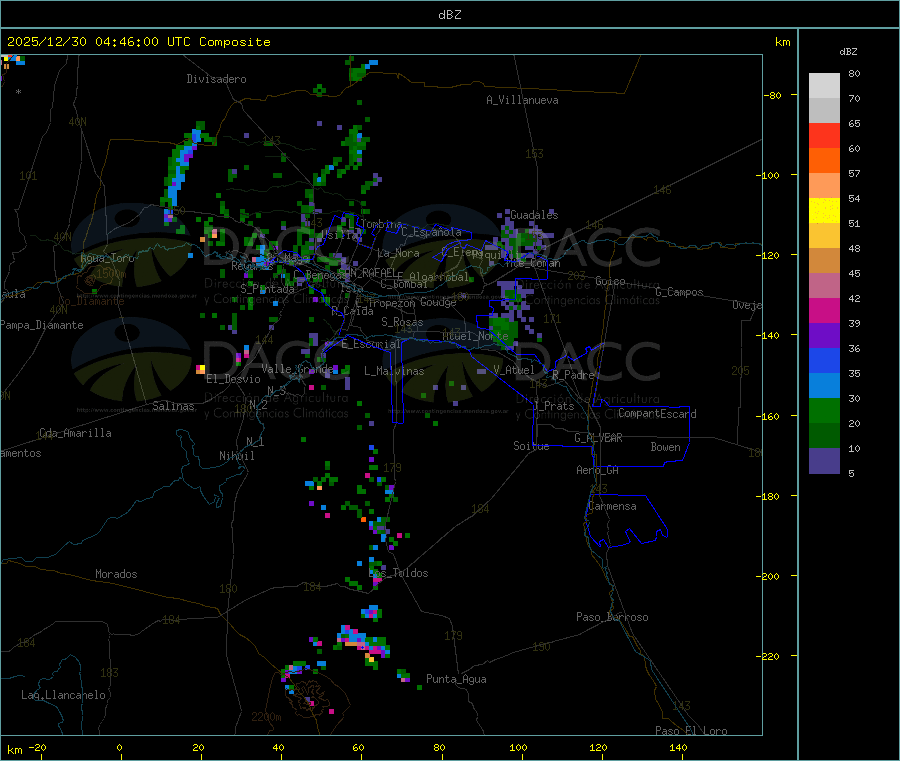Select the Guadales label on map

[534, 215]
